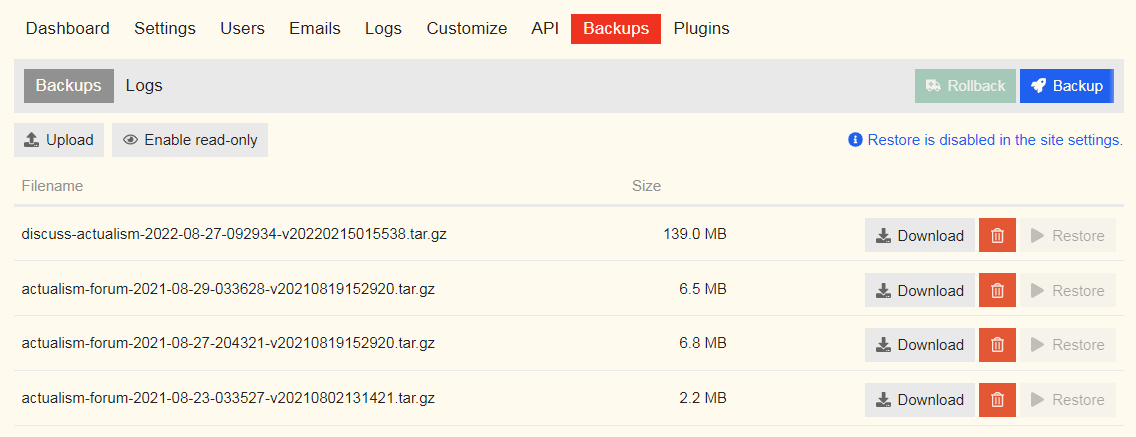Click the info icon beside restore disabled notice
This screenshot has height=437, width=1136.
tap(855, 140)
